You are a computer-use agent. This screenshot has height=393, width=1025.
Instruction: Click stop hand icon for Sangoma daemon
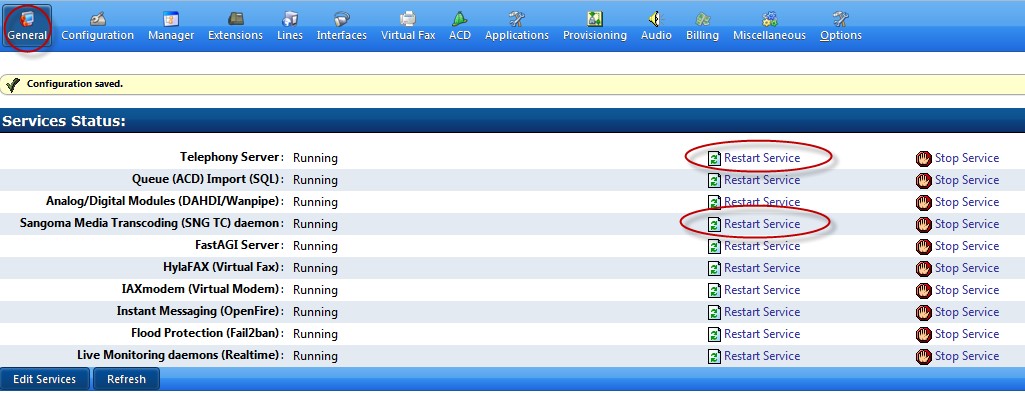[x=923, y=224]
